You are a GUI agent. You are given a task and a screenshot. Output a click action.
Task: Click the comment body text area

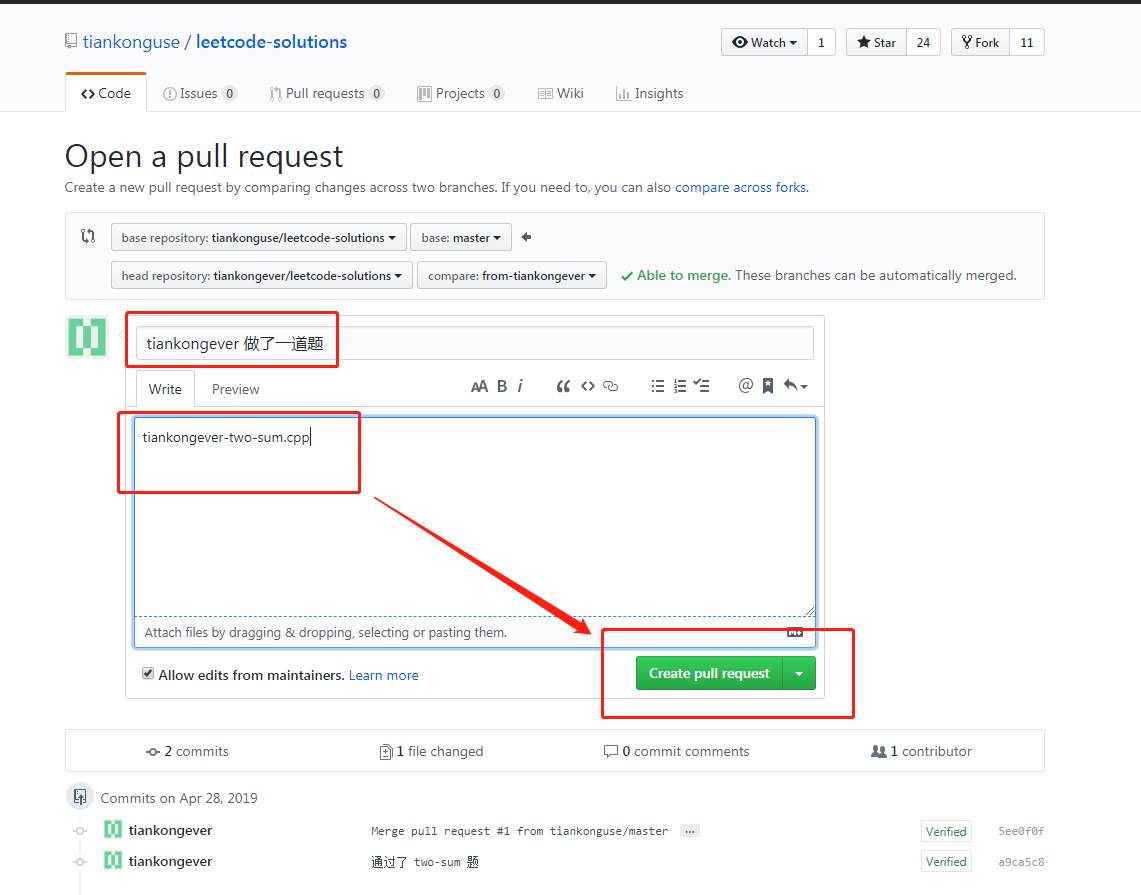[x=474, y=517]
